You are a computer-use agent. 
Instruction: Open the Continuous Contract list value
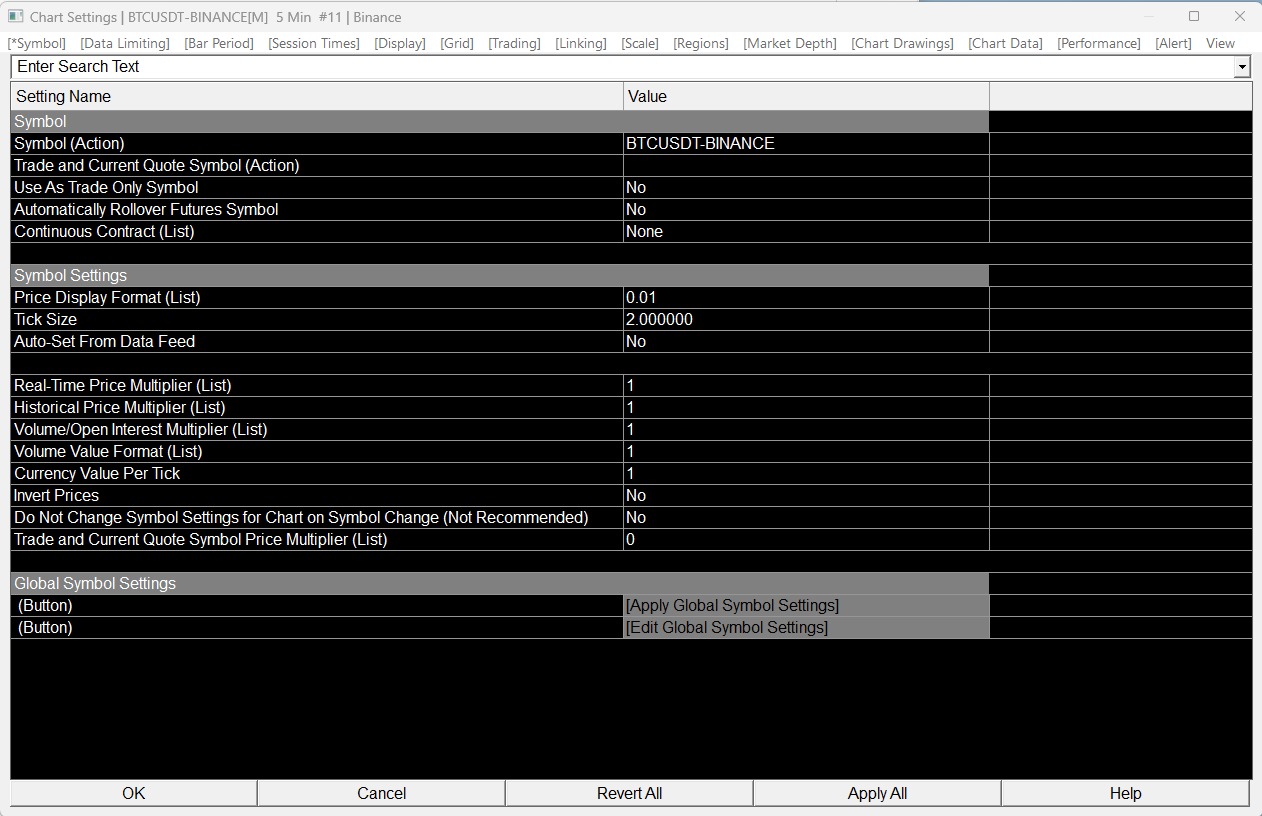point(806,232)
